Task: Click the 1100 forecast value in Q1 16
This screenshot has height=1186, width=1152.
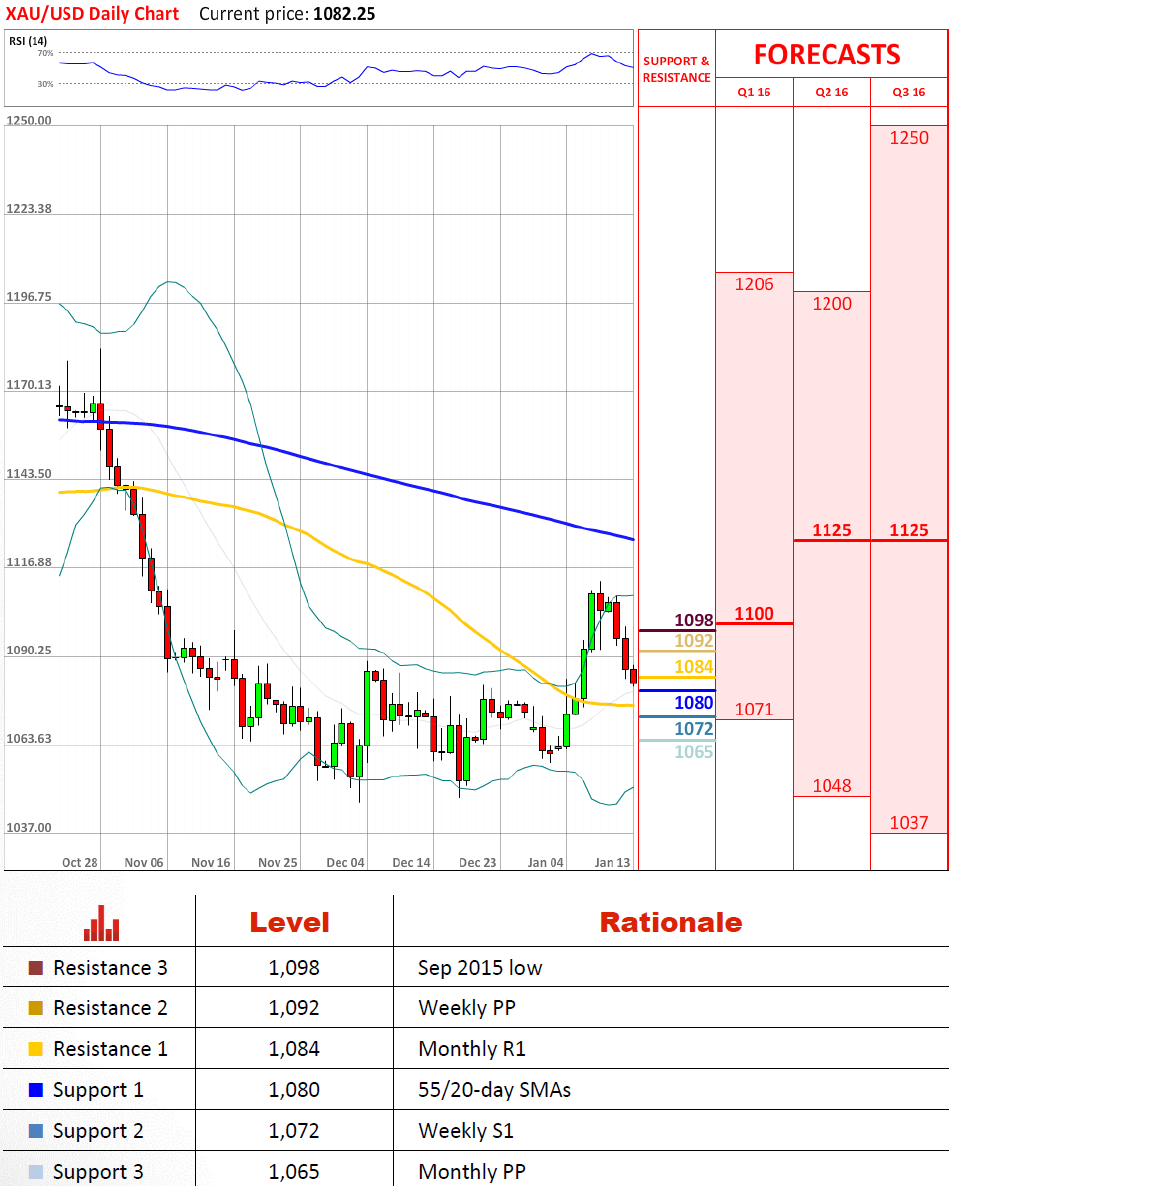Action: (x=754, y=613)
